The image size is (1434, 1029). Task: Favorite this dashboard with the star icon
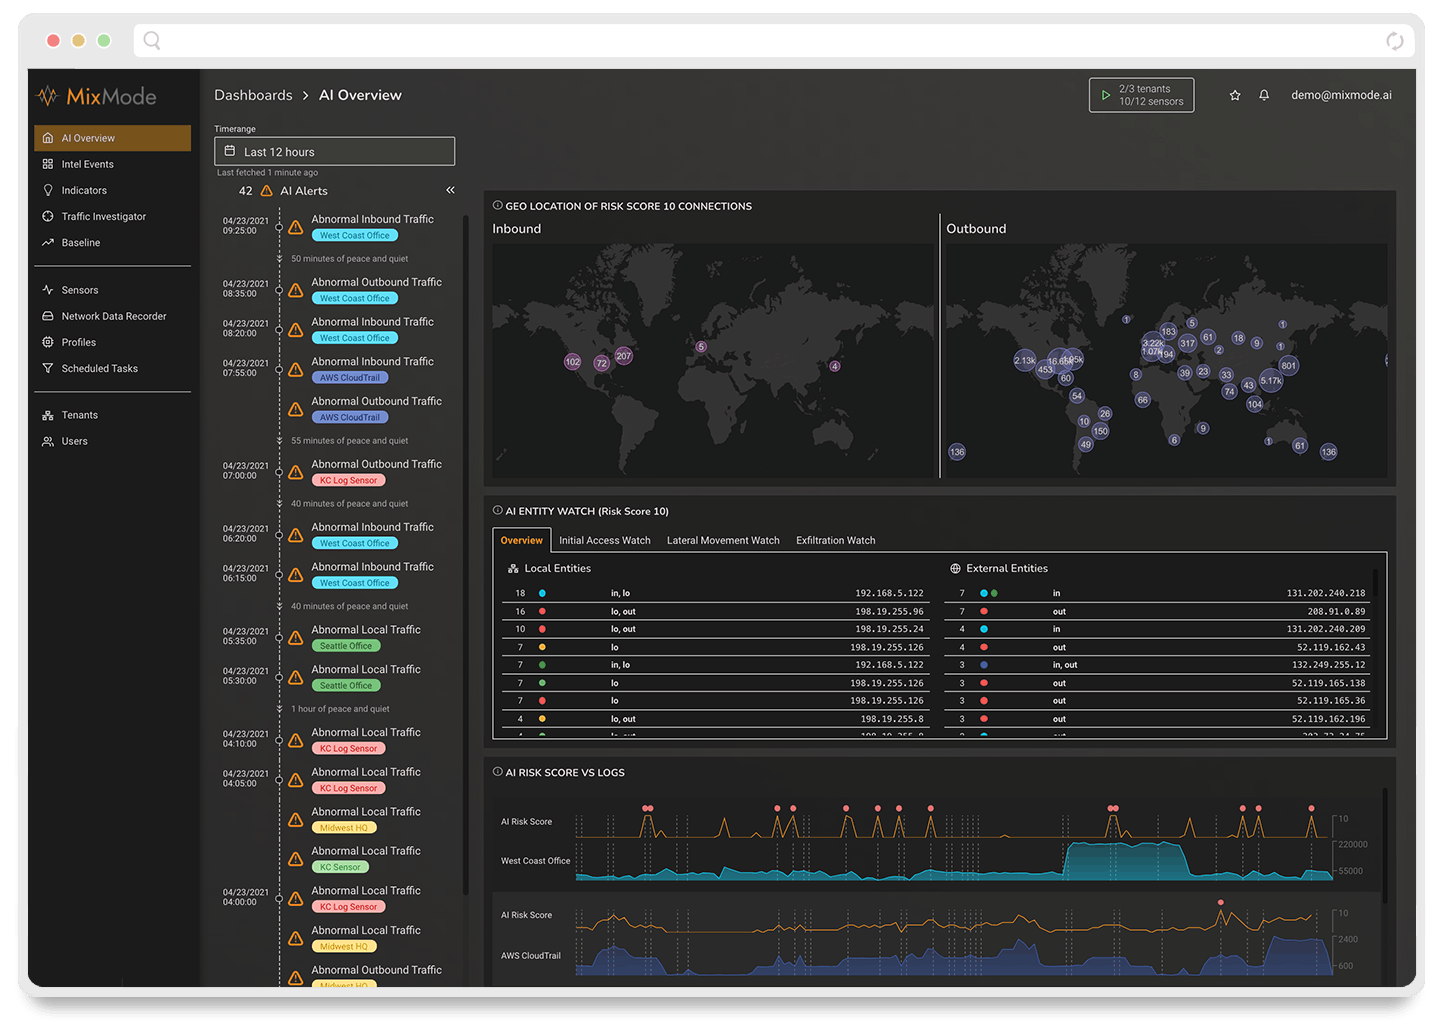pos(1235,95)
